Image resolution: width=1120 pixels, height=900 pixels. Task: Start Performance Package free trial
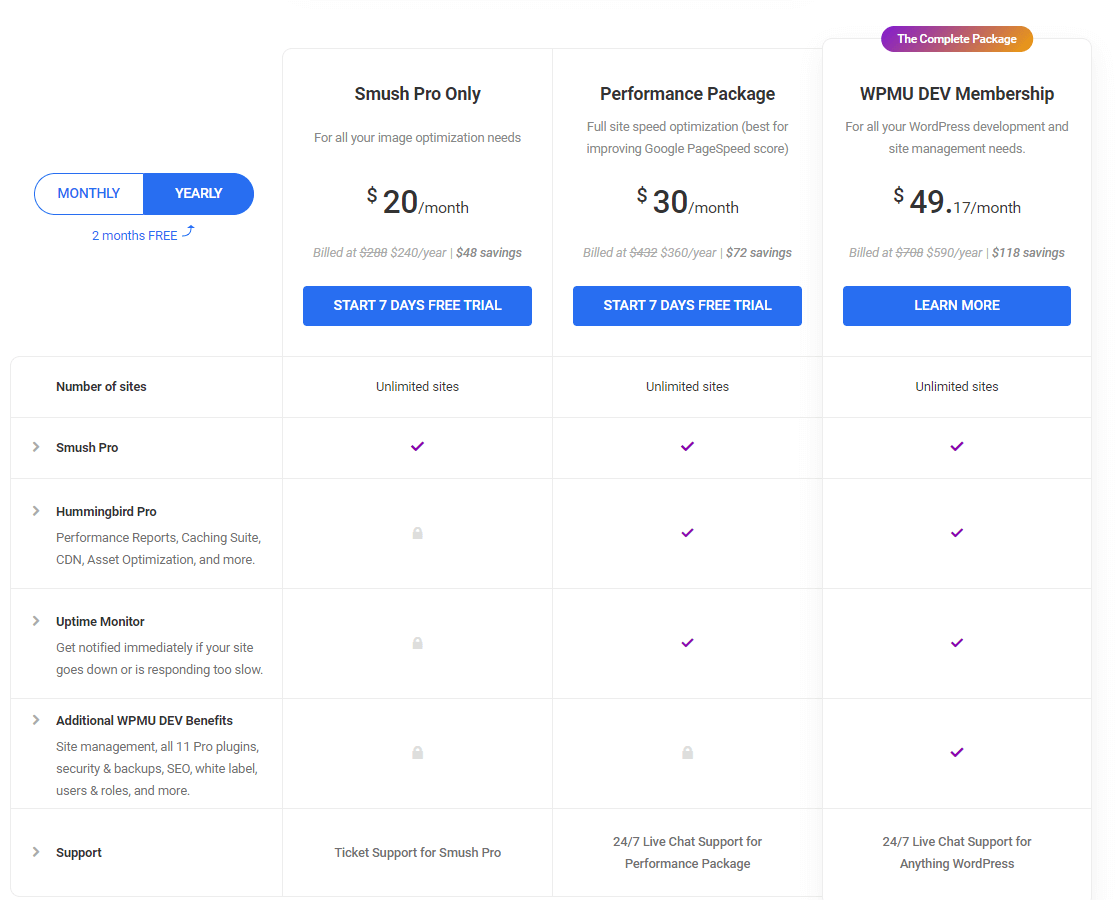pyautogui.click(x=687, y=306)
